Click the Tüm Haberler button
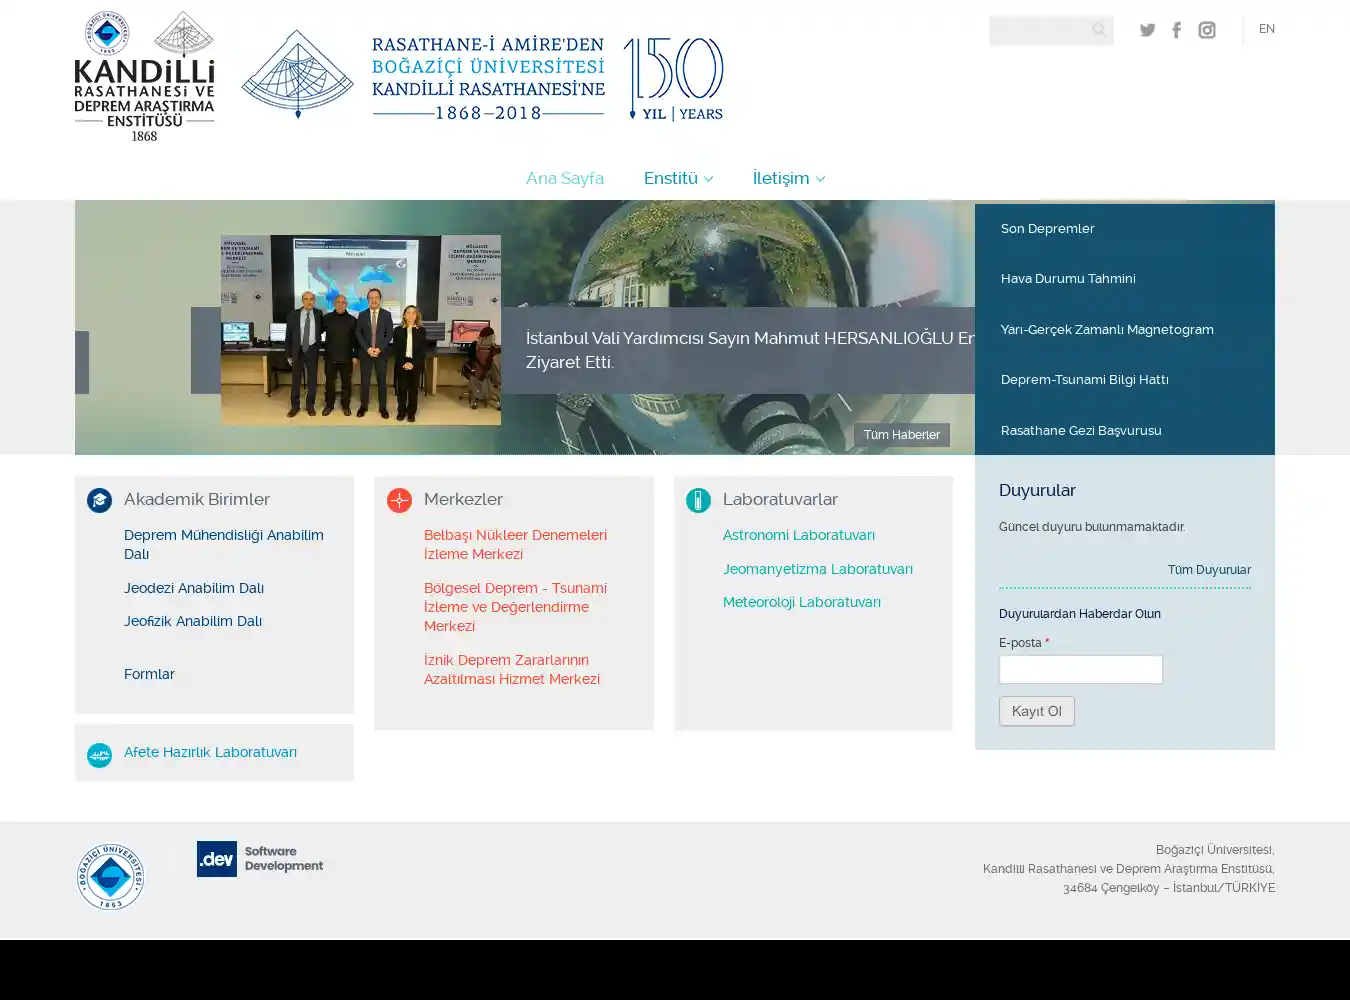Image resolution: width=1350 pixels, height=1000 pixels. tap(902, 435)
